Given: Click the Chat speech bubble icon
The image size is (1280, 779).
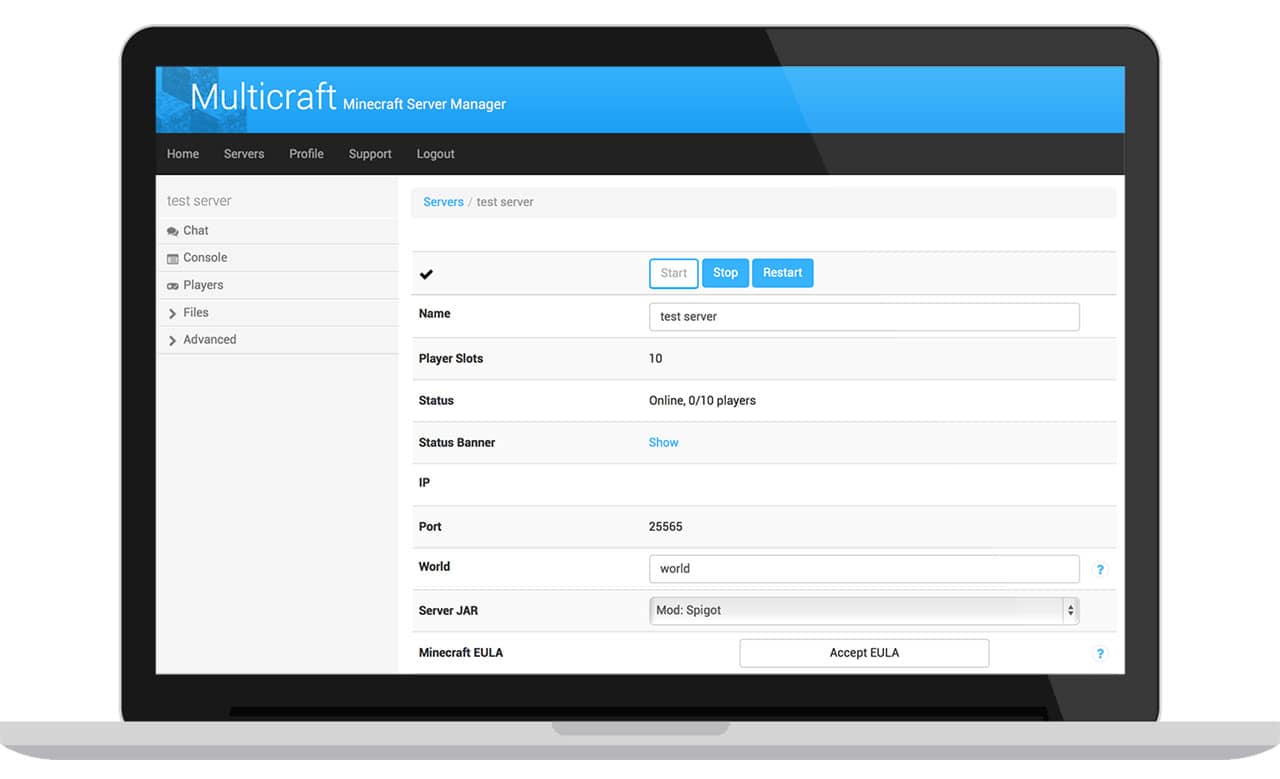Looking at the screenshot, I should 173,231.
